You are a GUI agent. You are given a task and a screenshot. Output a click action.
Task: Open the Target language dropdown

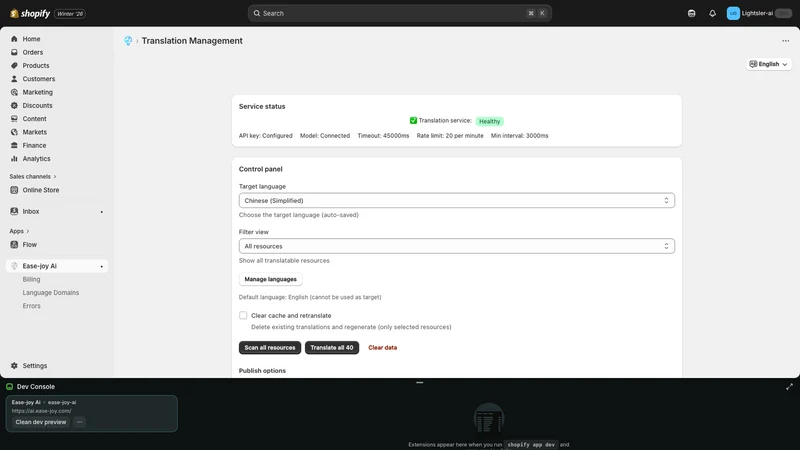[x=457, y=201]
